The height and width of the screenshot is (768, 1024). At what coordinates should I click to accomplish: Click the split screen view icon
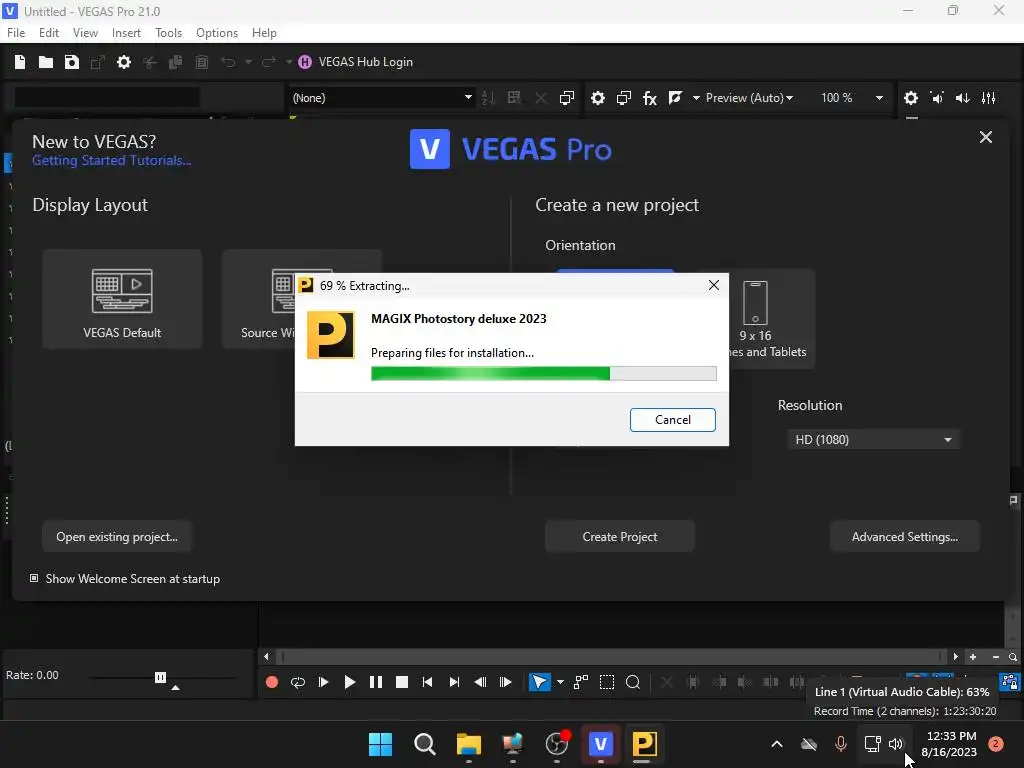tap(675, 98)
